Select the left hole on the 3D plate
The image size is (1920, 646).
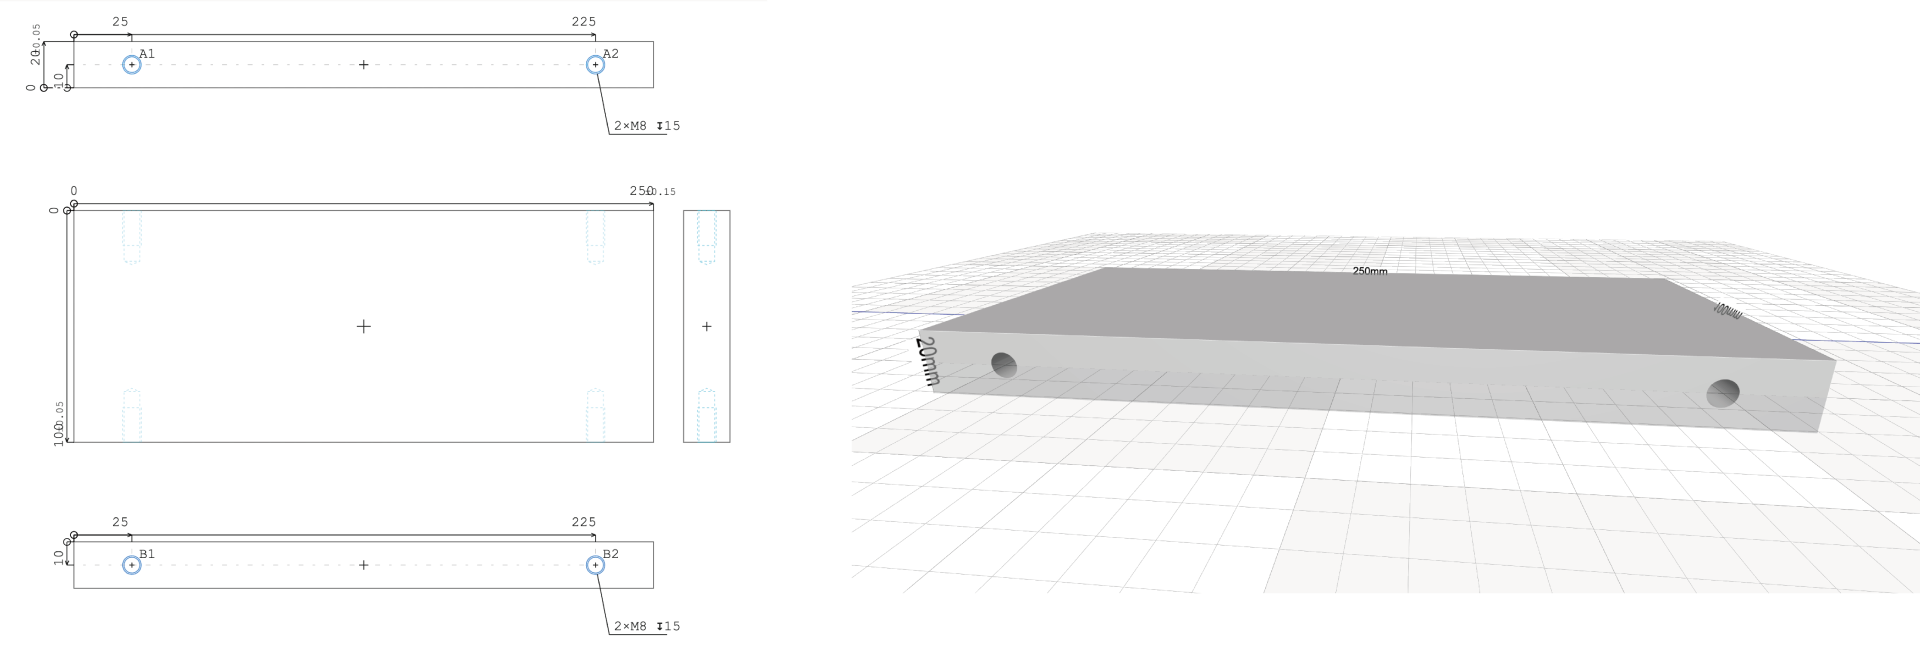tap(1003, 365)
